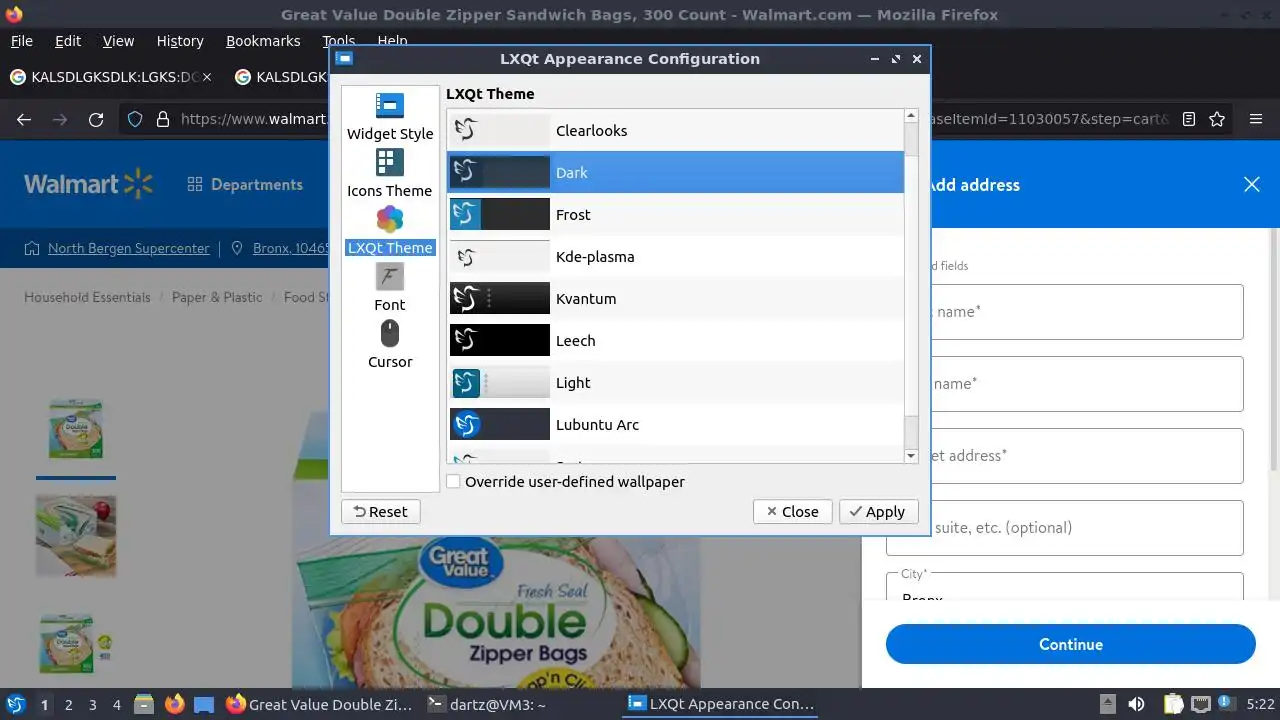Open Walmart Departments menu
Screen dimensions: 1280x720
click(245, 185)
